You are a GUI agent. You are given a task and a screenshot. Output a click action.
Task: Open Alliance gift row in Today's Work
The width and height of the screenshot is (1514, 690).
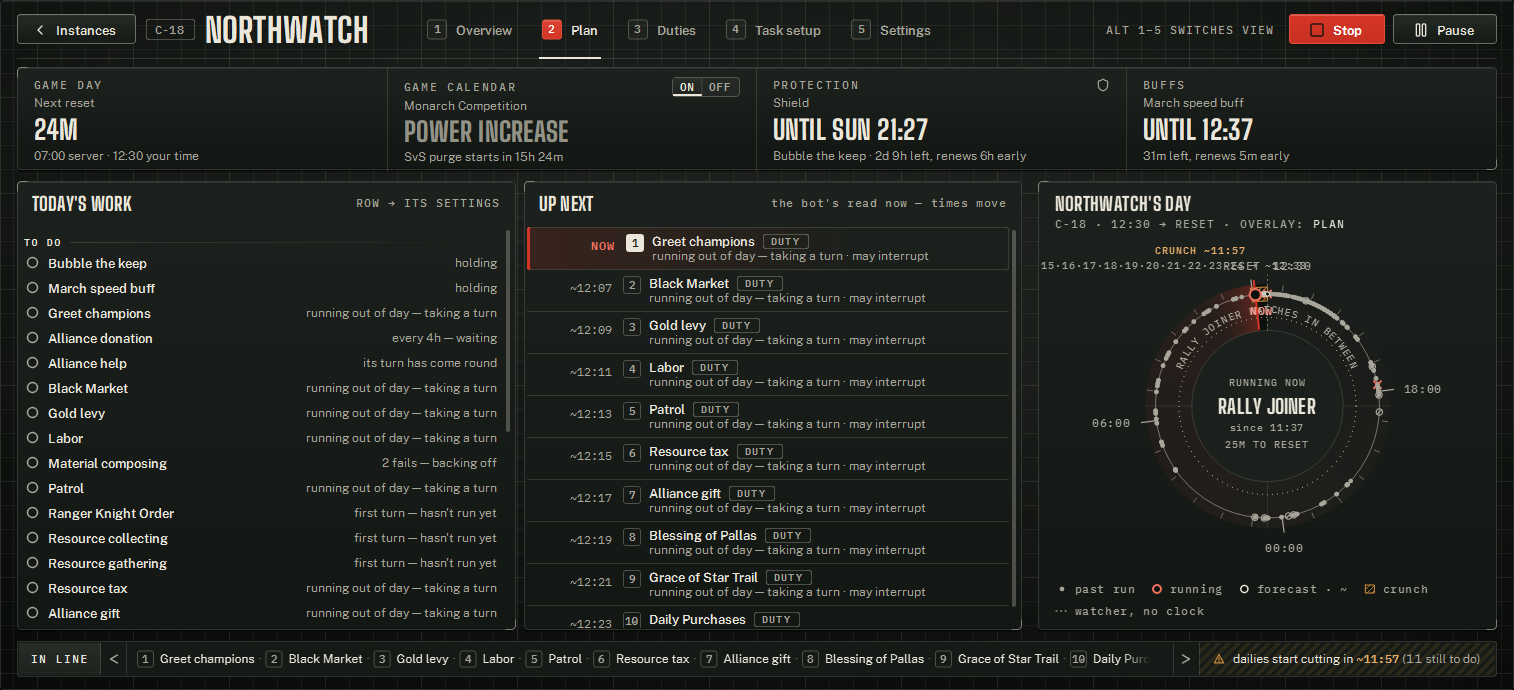pyautogui.click(x=263, y=613)
